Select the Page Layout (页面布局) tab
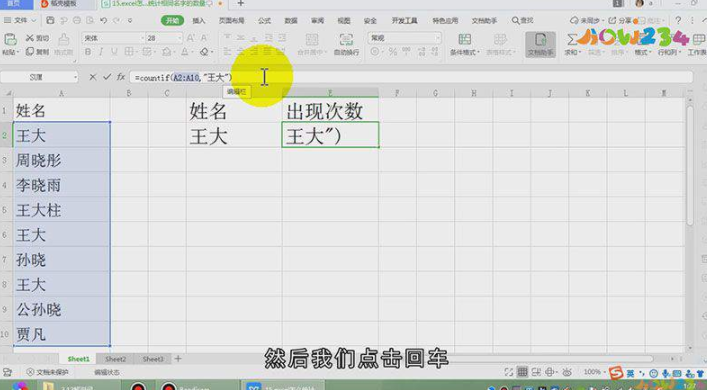 tap(231, 21)
